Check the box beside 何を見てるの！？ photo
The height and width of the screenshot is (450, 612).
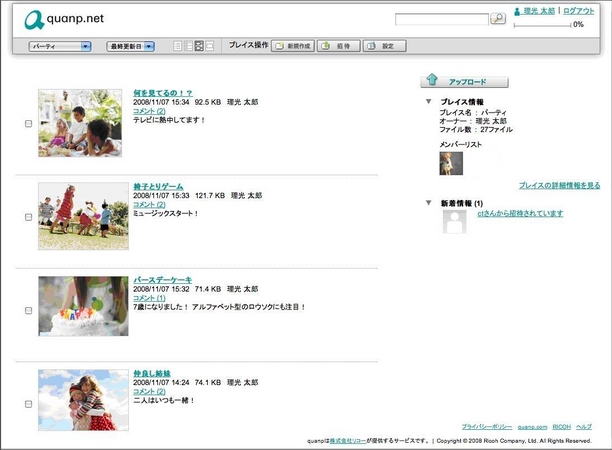point(28,123)
